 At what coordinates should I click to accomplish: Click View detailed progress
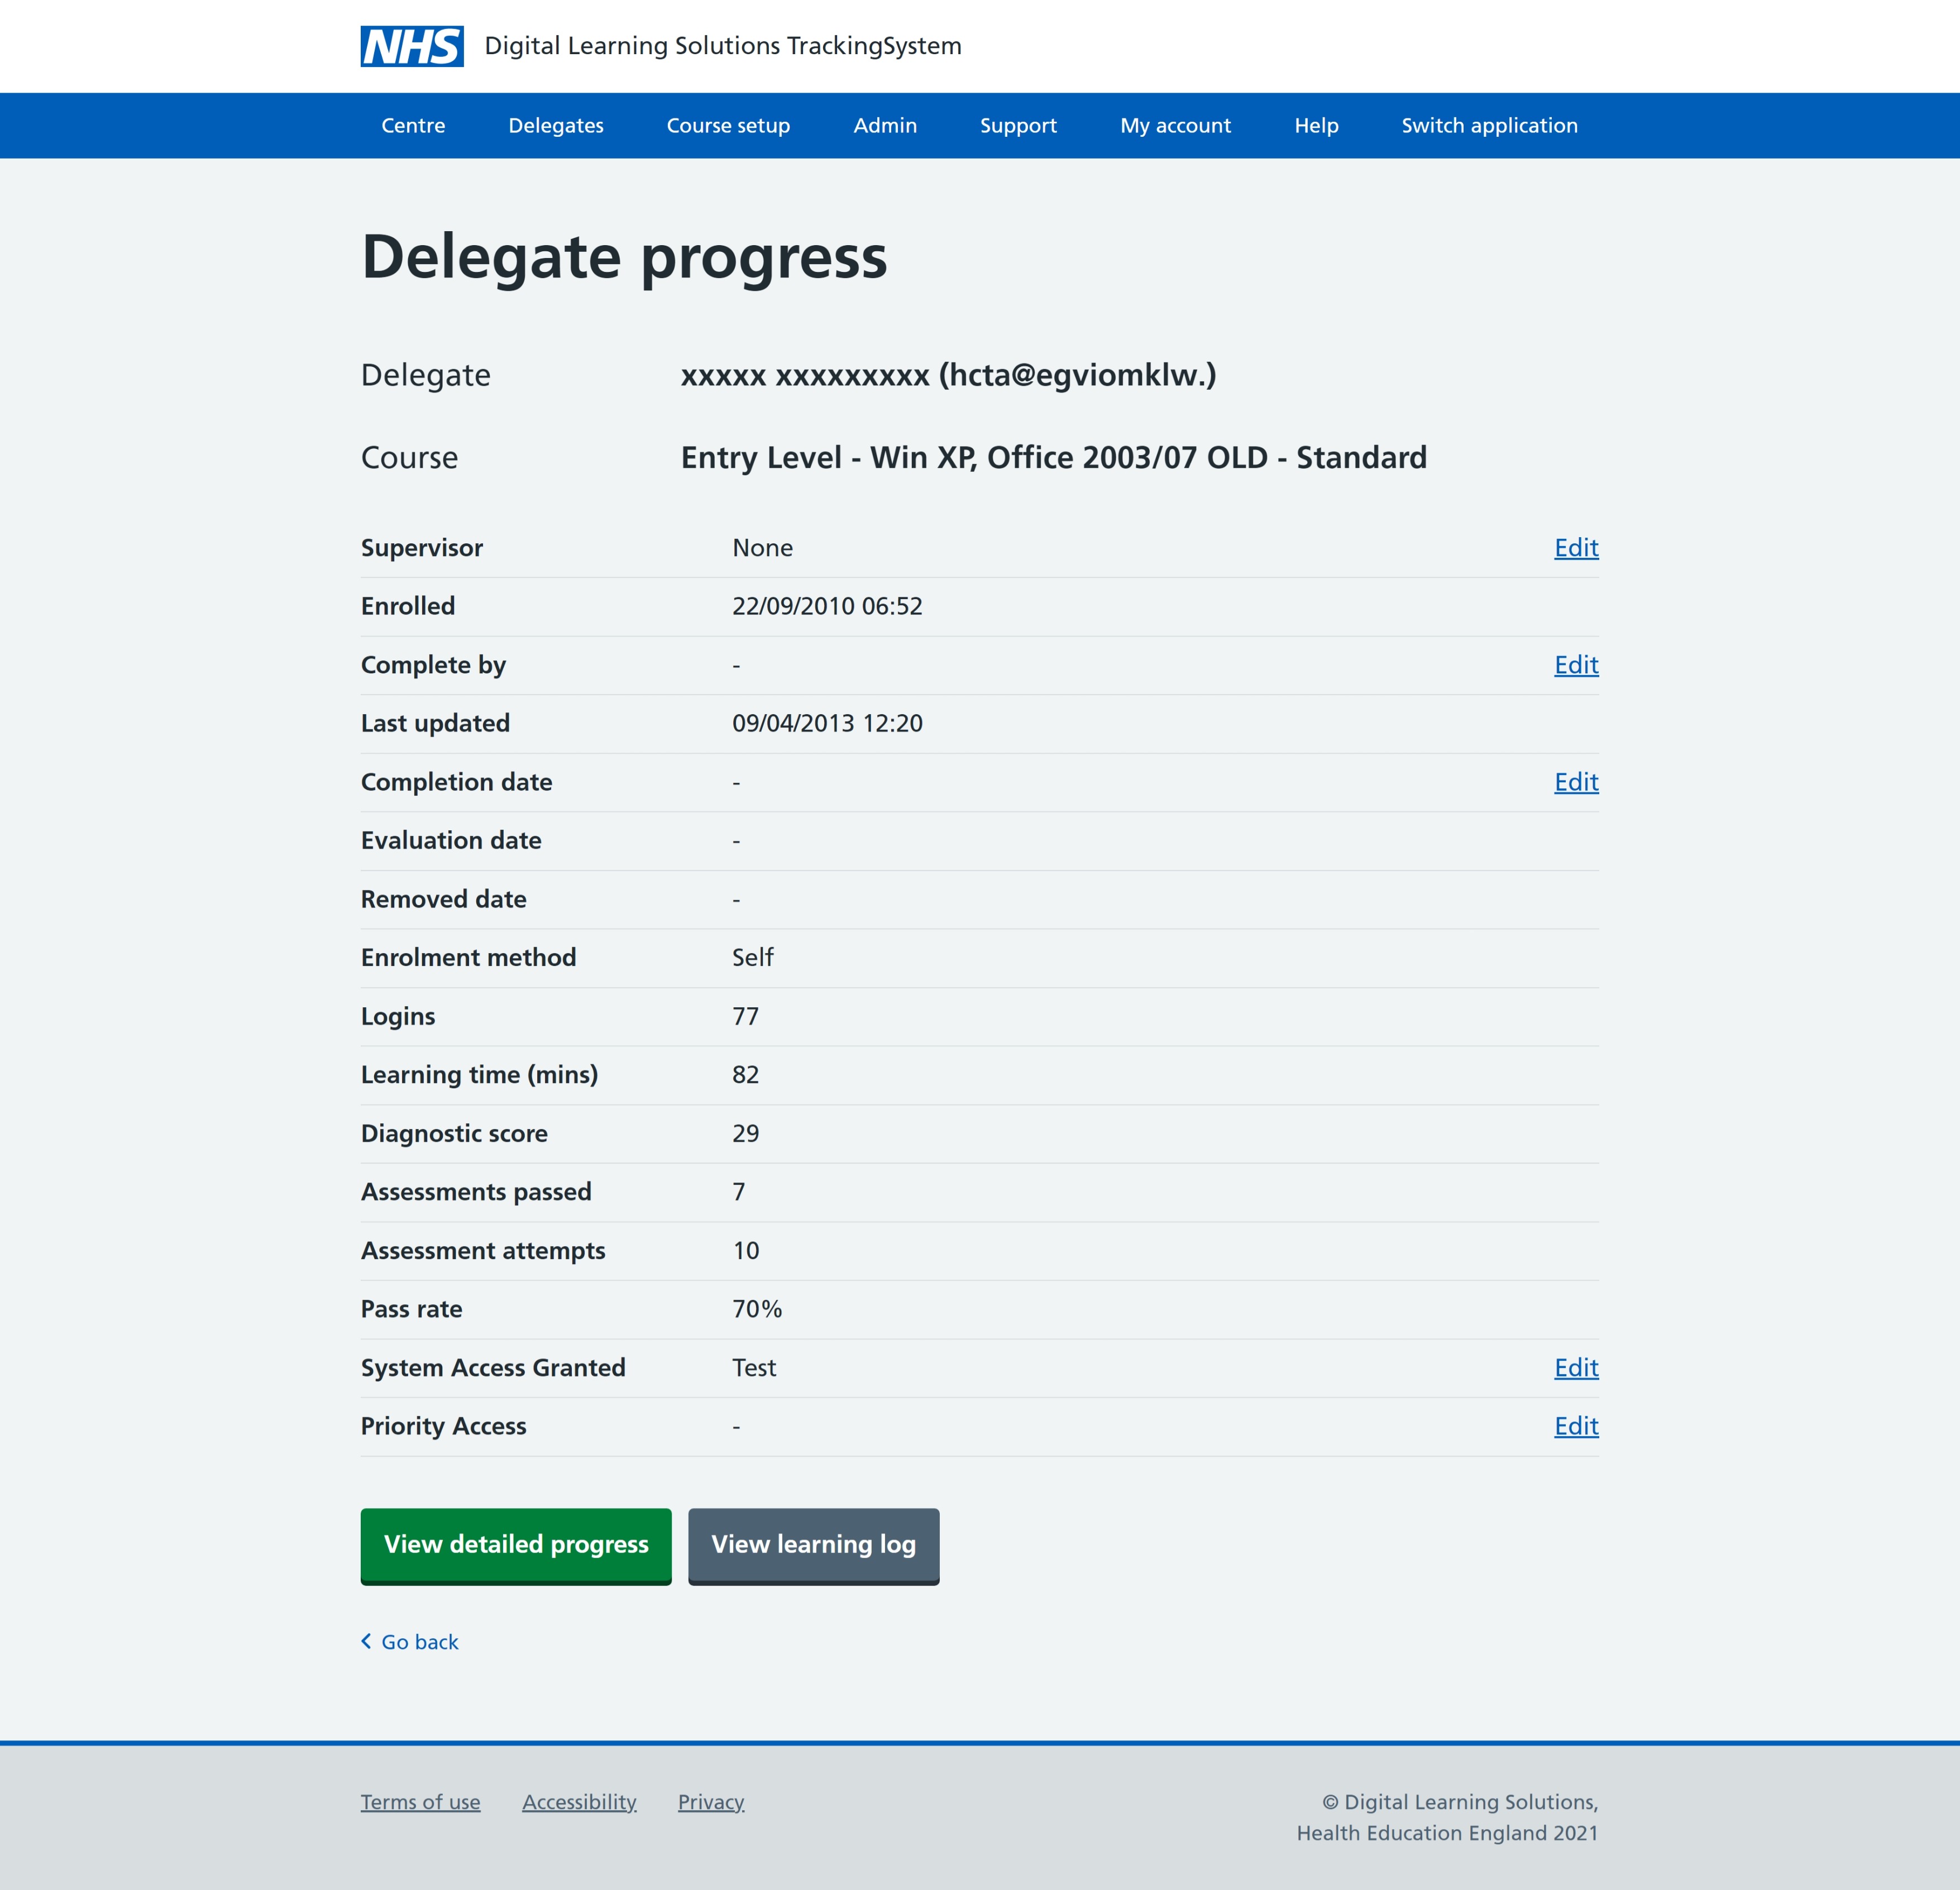coord(515,1545)
